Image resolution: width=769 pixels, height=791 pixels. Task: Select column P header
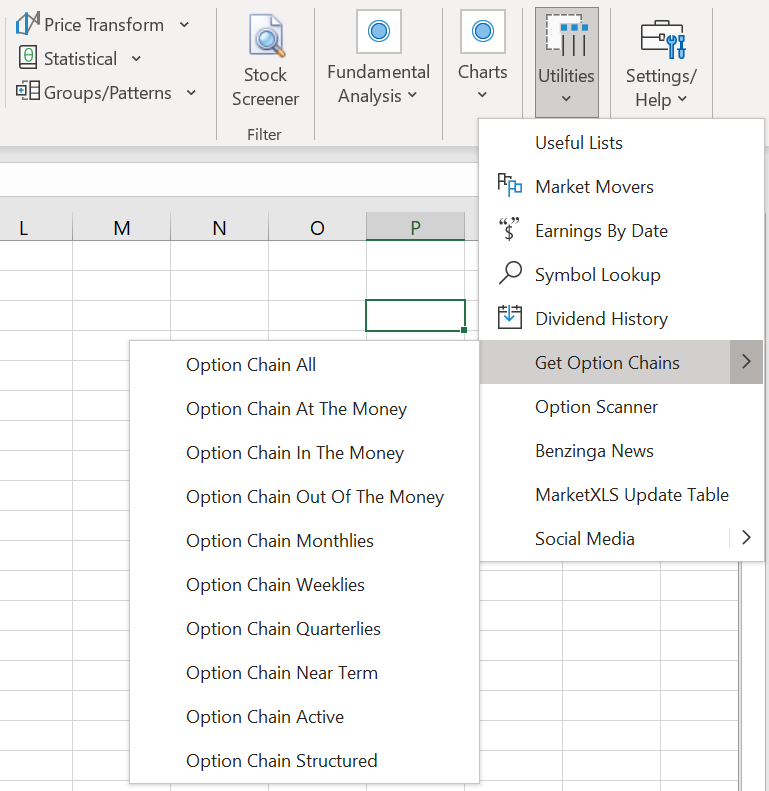click(415, 228)
